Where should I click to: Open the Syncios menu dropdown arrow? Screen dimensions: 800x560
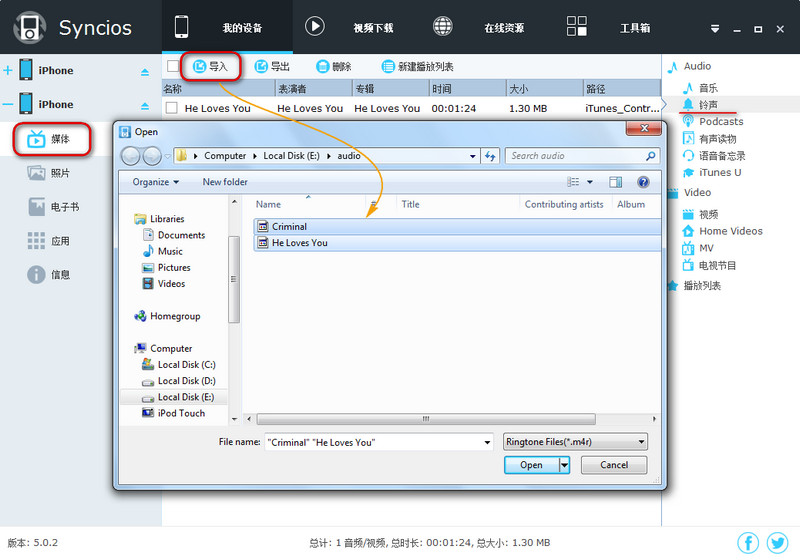click(x=715, y=30)
